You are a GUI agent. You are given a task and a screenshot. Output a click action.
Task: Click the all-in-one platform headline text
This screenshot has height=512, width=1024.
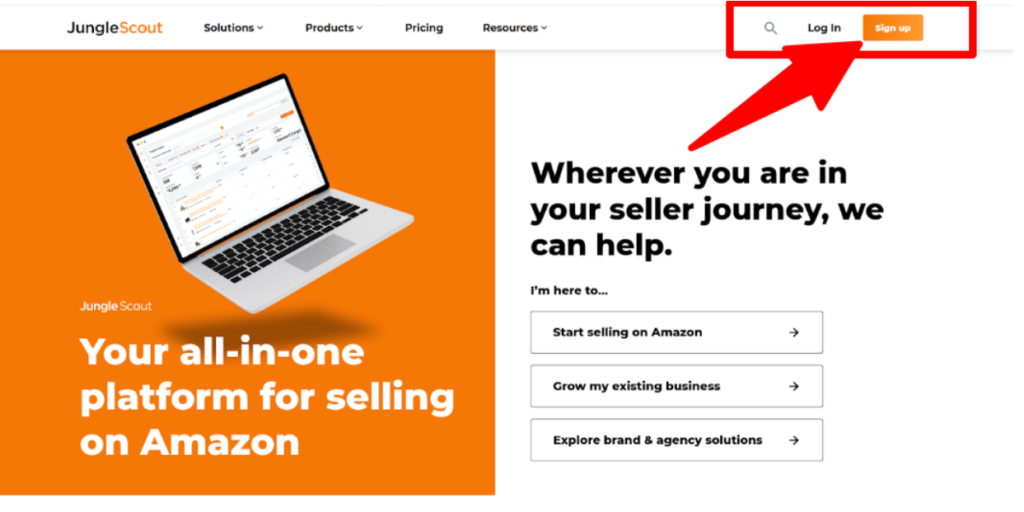[267, 396]
